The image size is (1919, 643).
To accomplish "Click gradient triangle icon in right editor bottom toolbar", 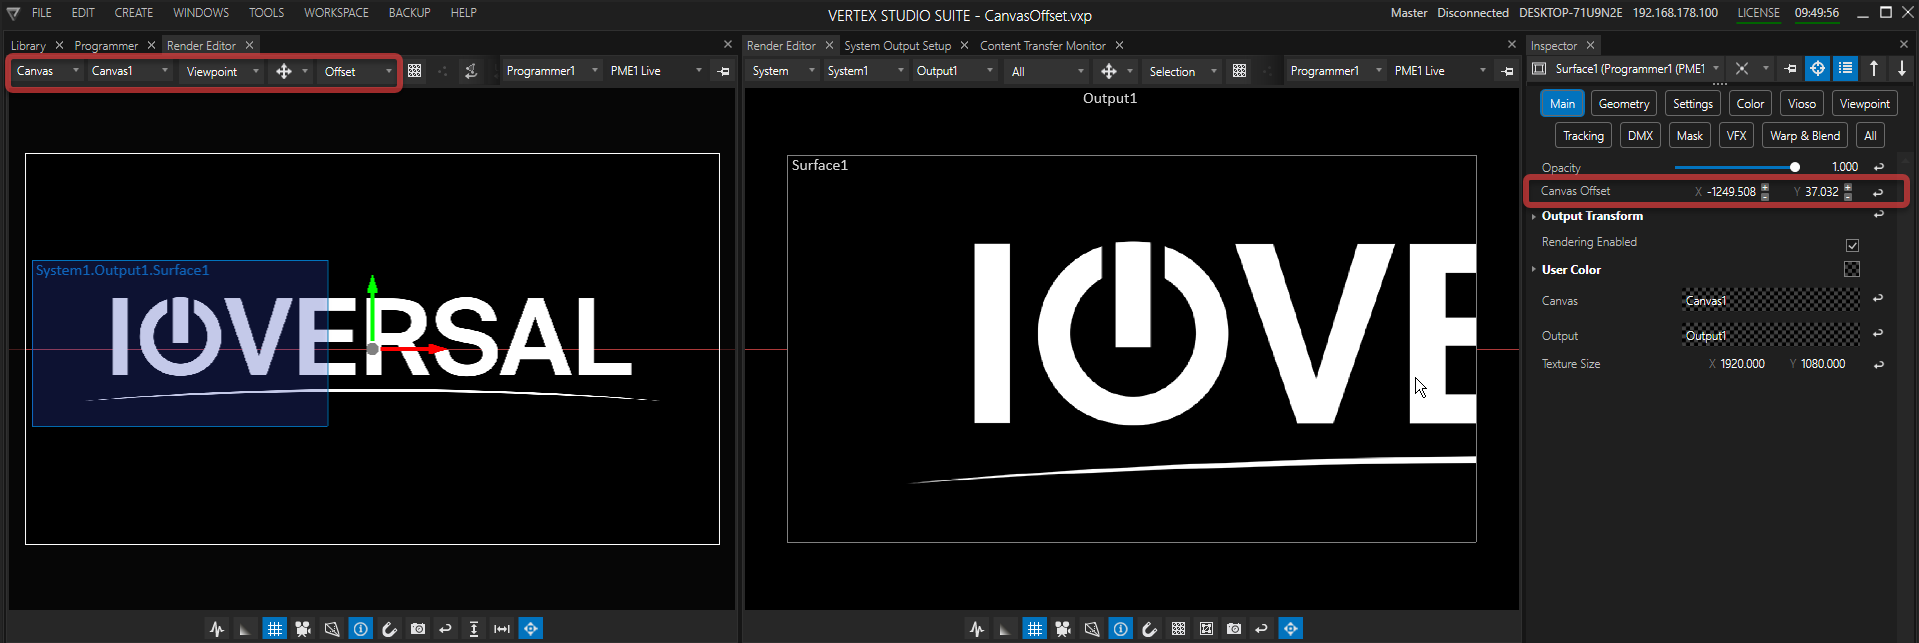I will pos(1006,629).
